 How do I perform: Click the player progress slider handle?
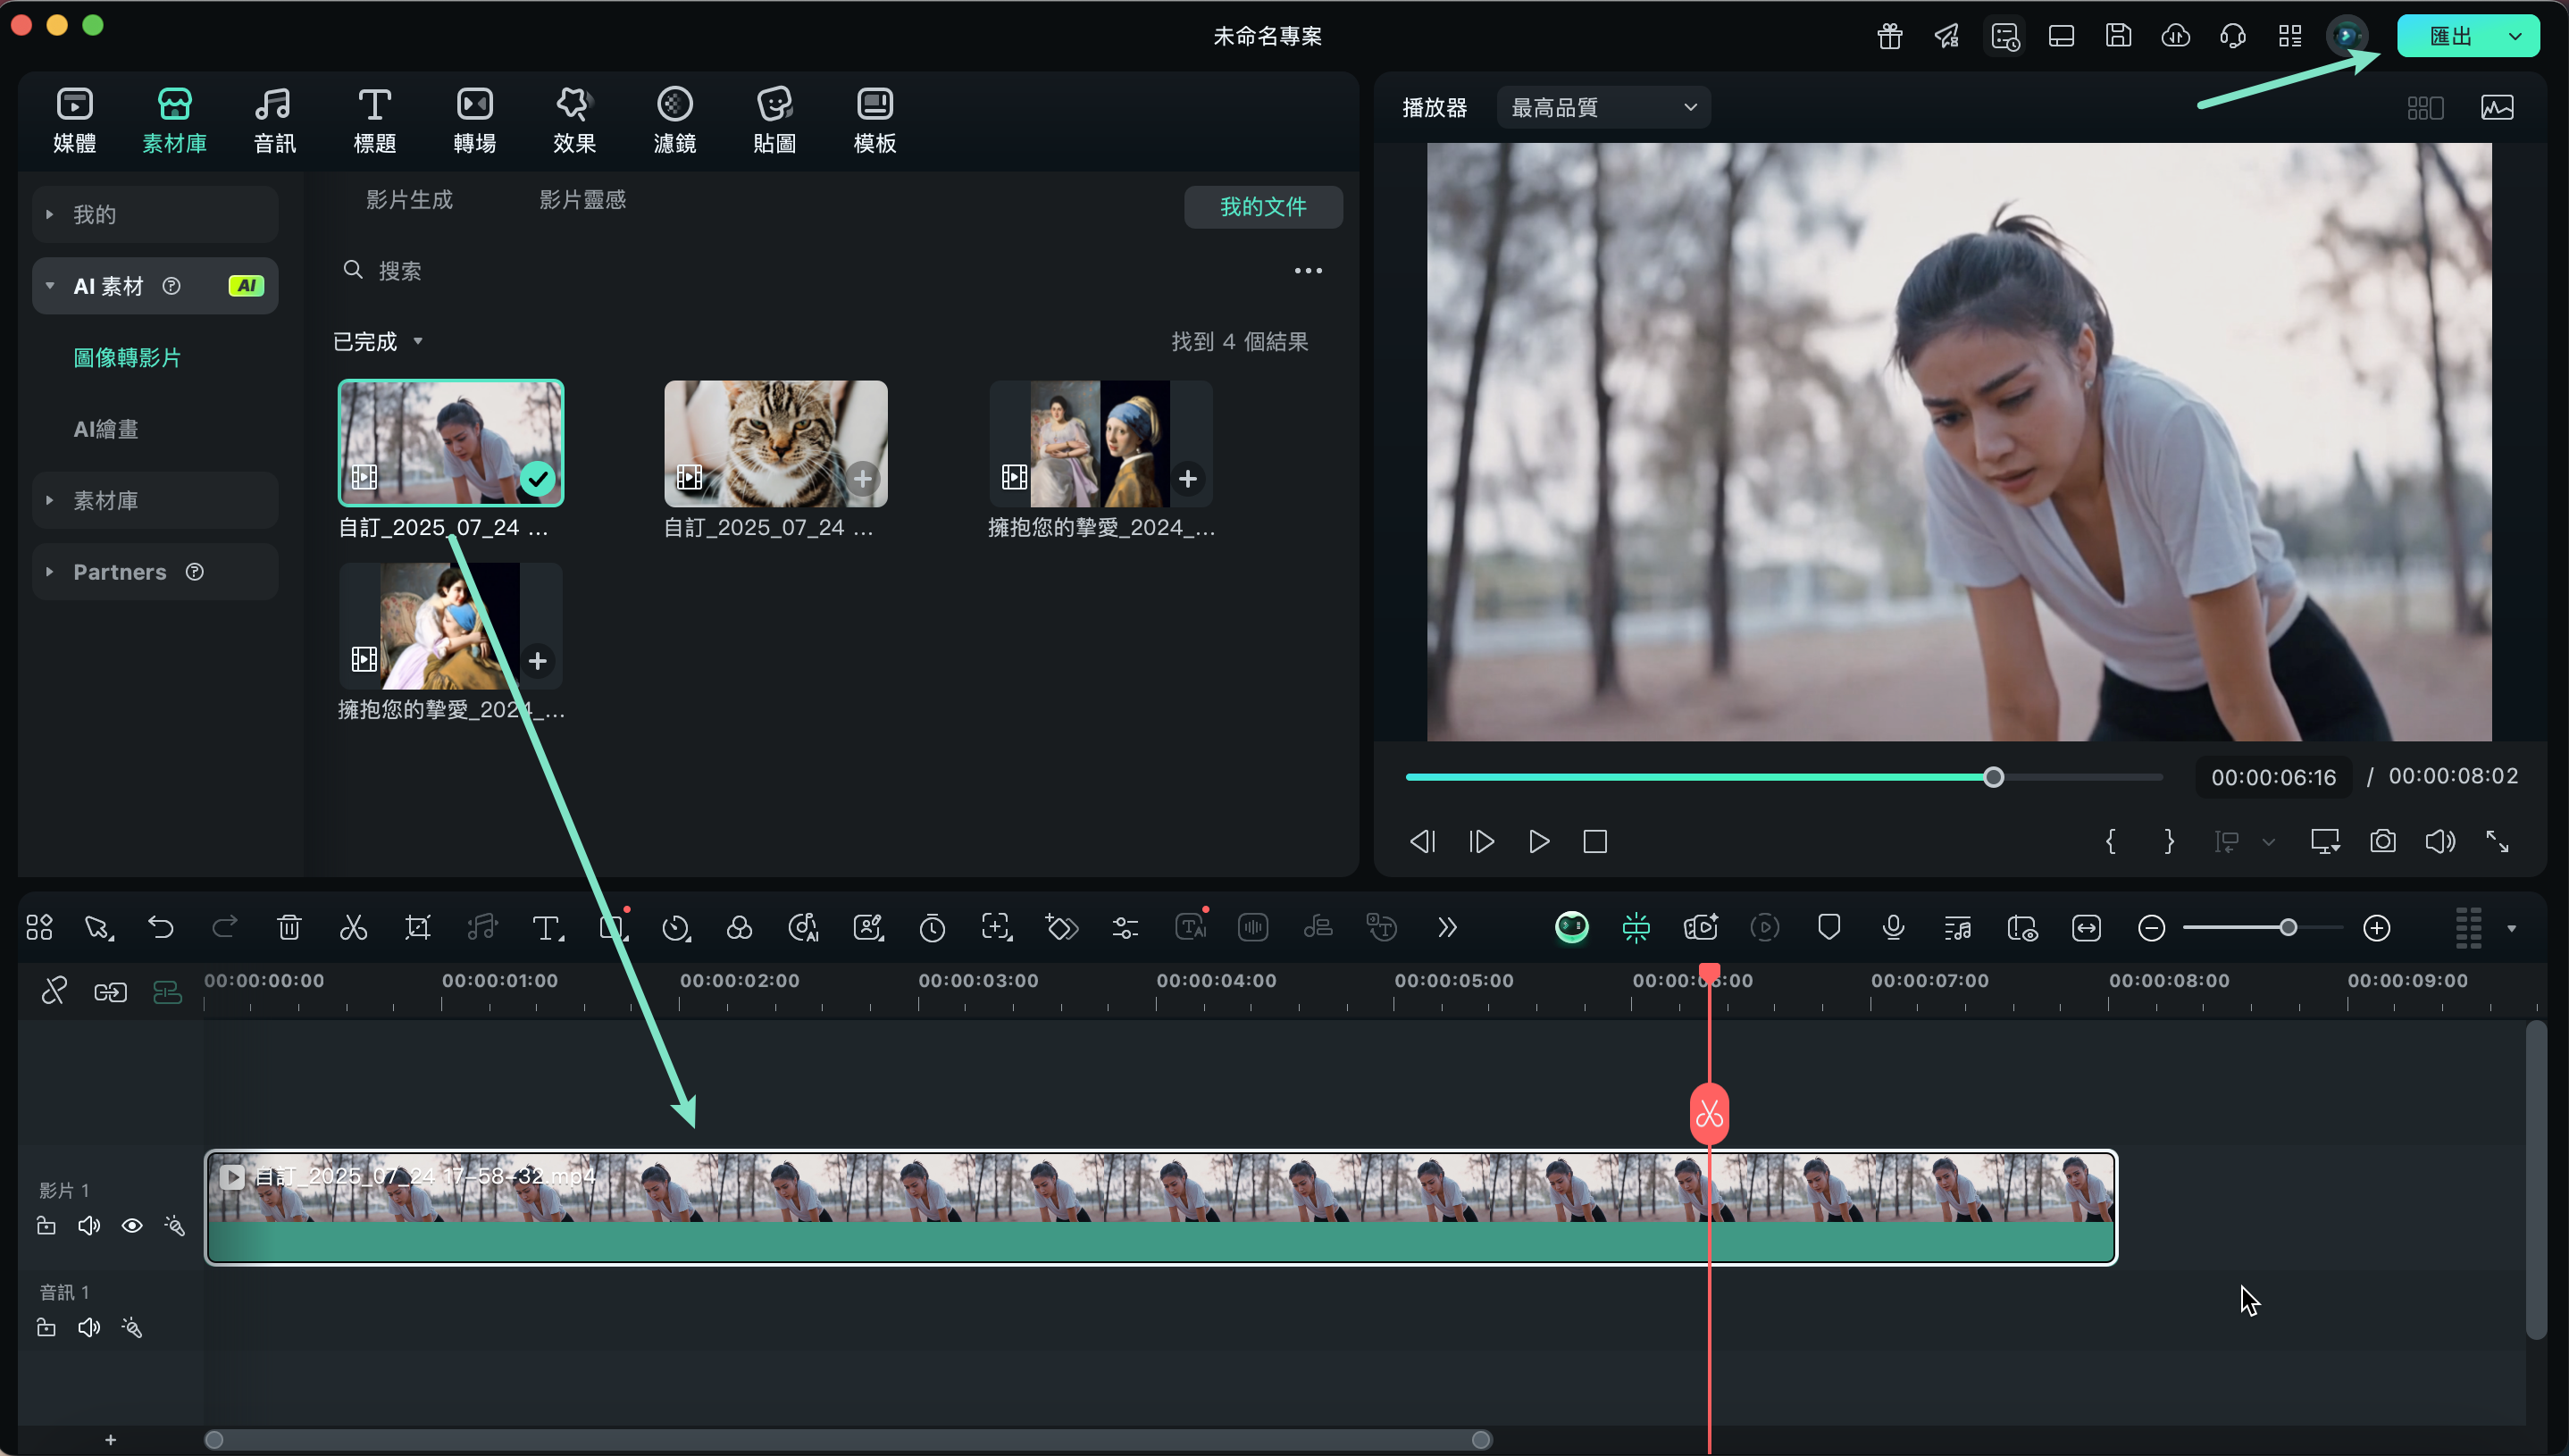click(1994, 777)
